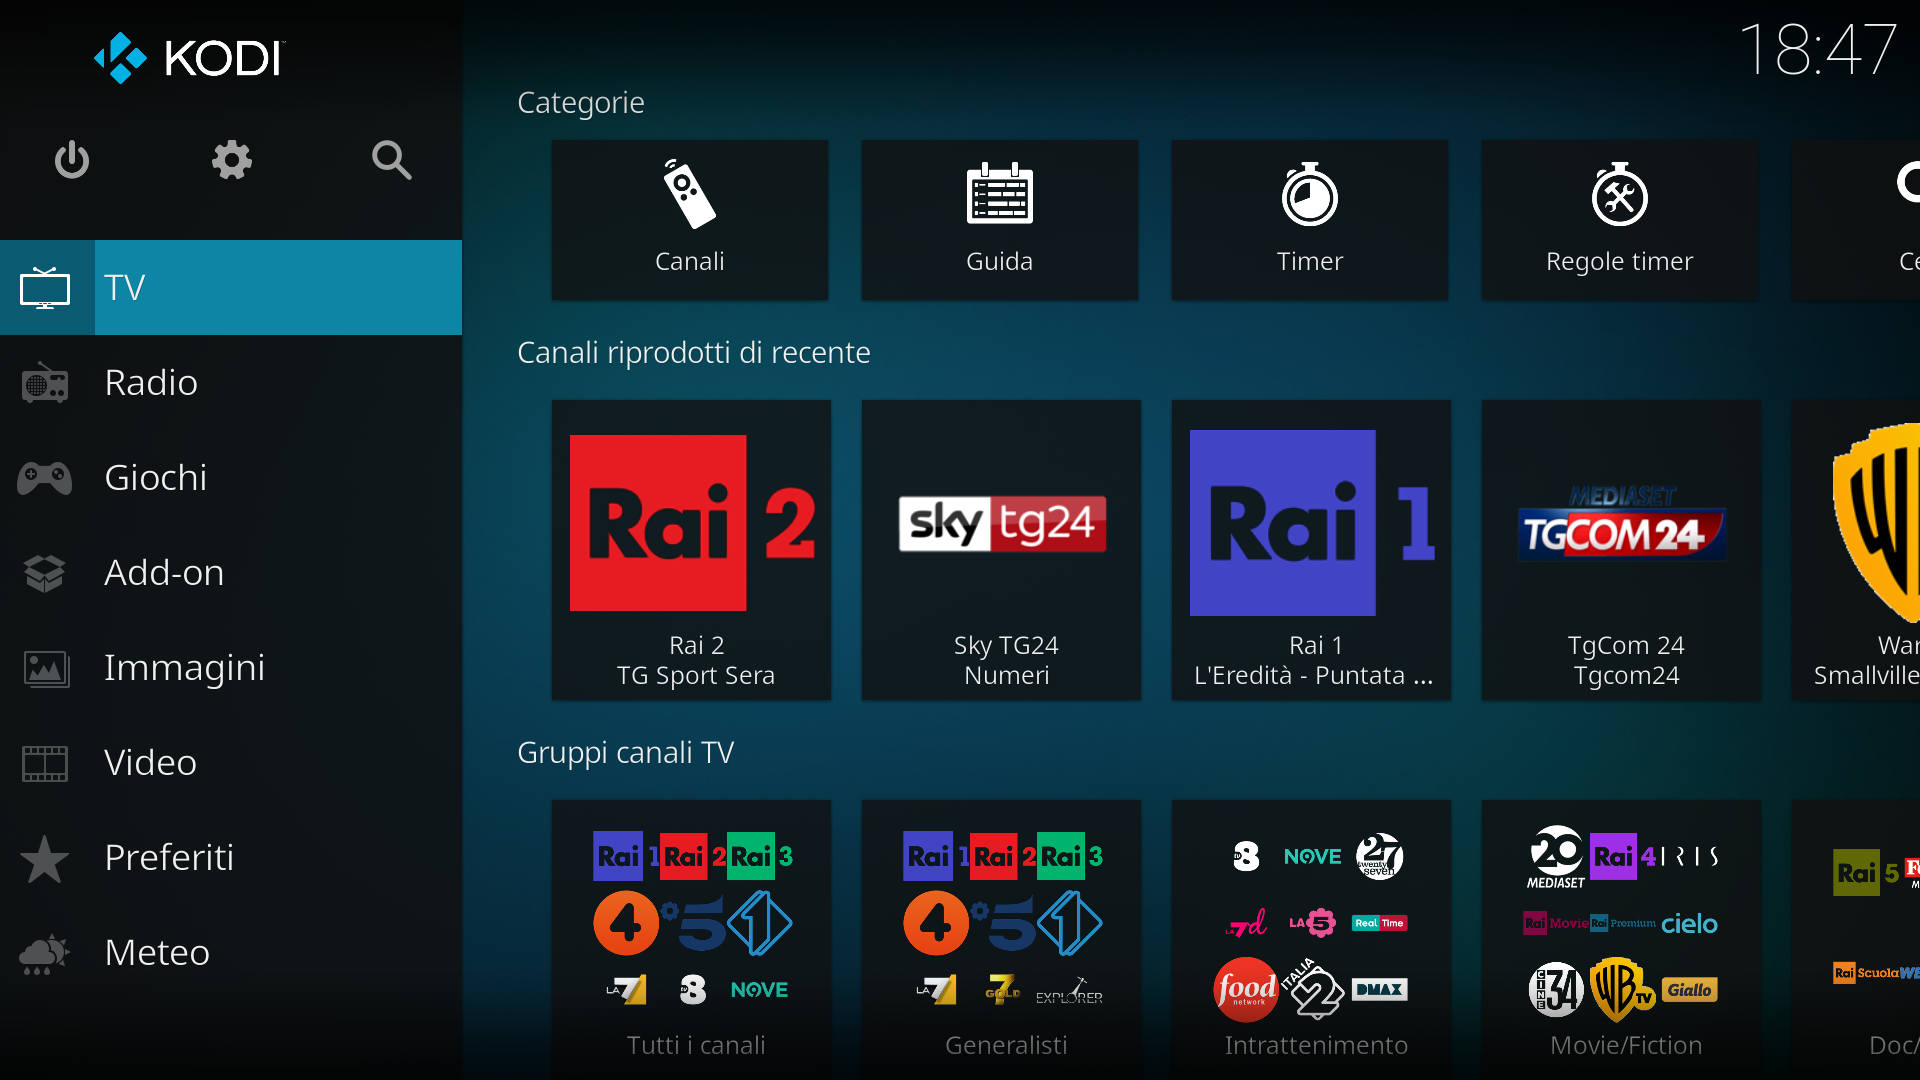Select Video menu entry label

click(151, 763)
